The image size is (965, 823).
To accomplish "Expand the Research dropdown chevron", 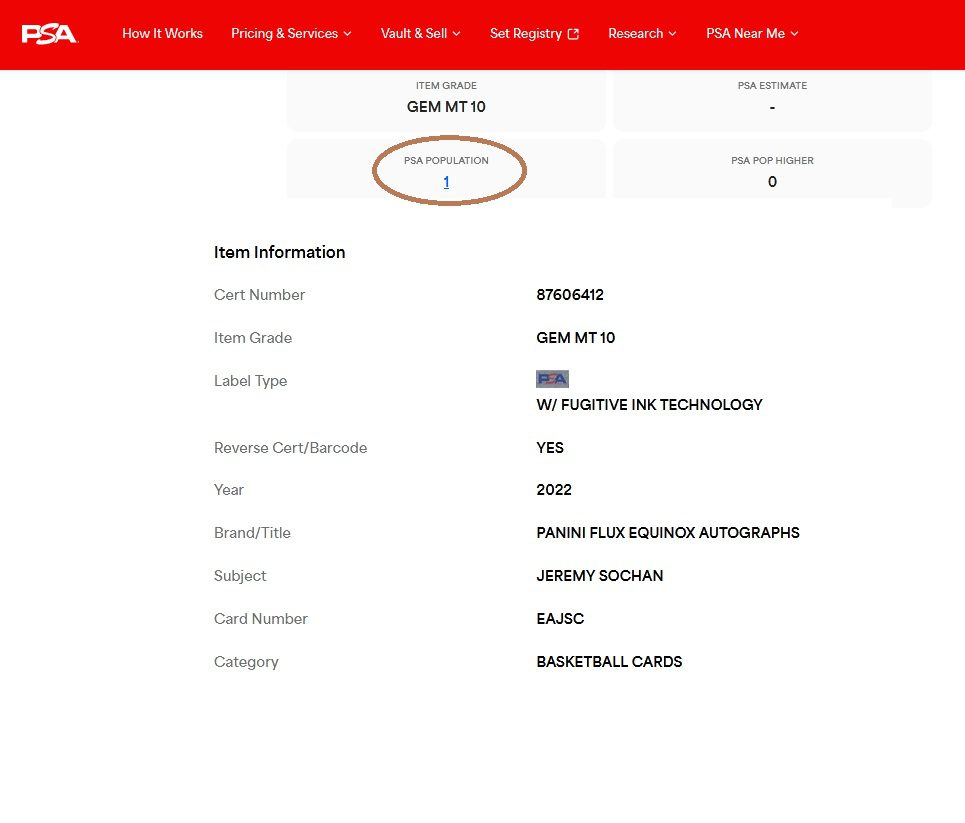I will point(673,34).
